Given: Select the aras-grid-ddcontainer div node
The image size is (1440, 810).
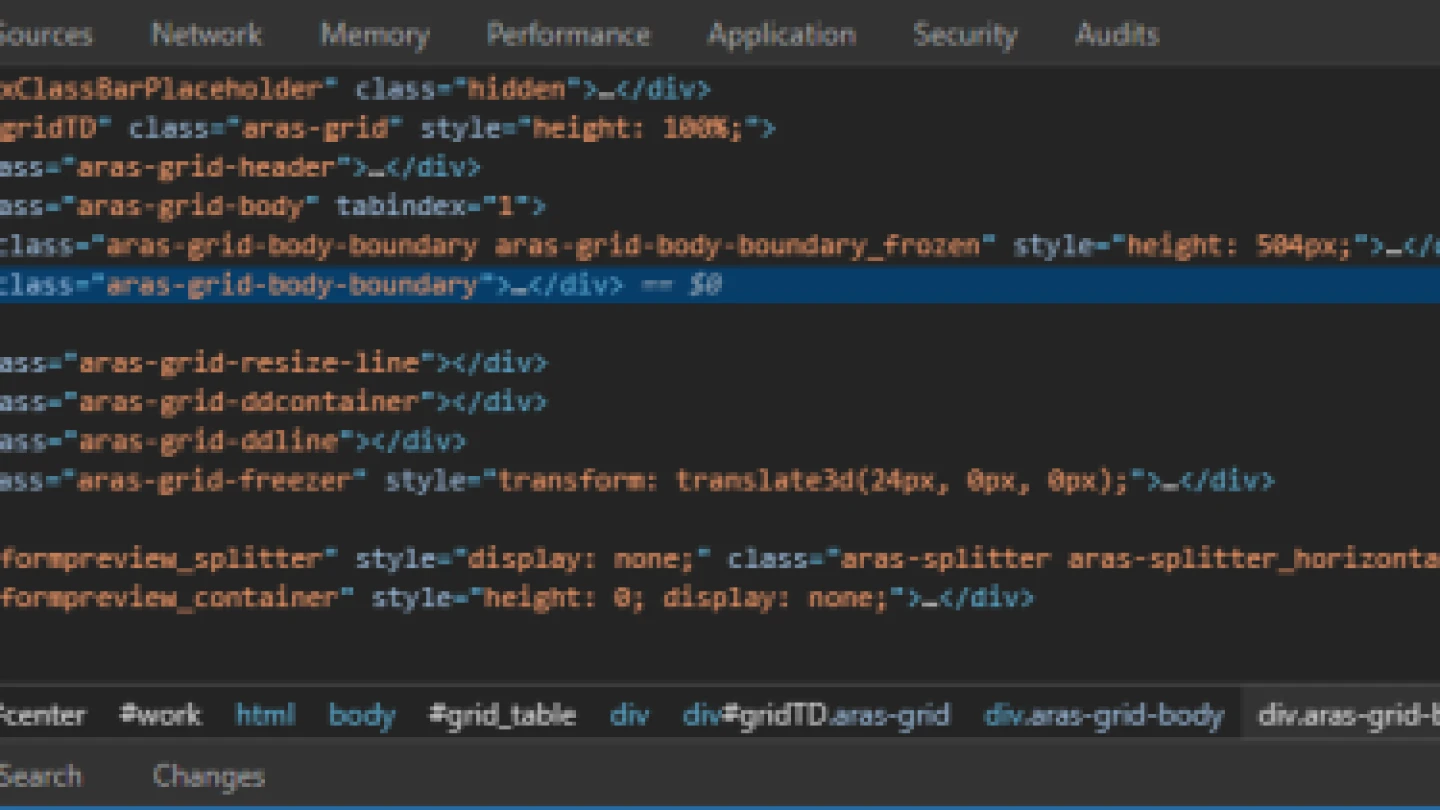Looking at the screenshot, I should coord(274,401).
